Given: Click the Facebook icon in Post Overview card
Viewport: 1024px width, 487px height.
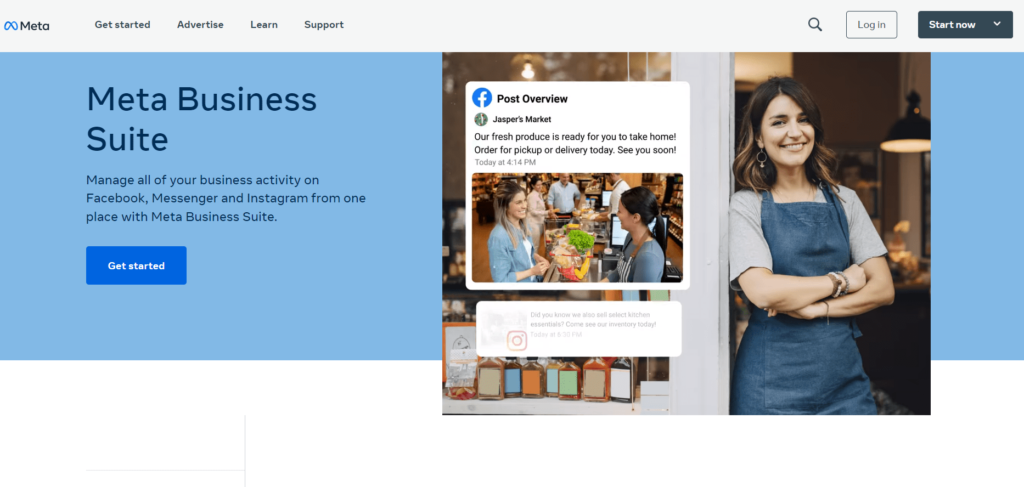Looking at the screenshot, I should coord(482,98).
